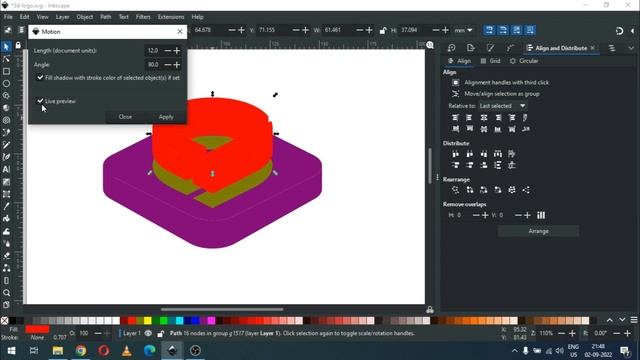Image resolution: width=640 pixels, height=360 pixels.
Task: Open the units mm dropdown
Action: (x=464, y=30)
